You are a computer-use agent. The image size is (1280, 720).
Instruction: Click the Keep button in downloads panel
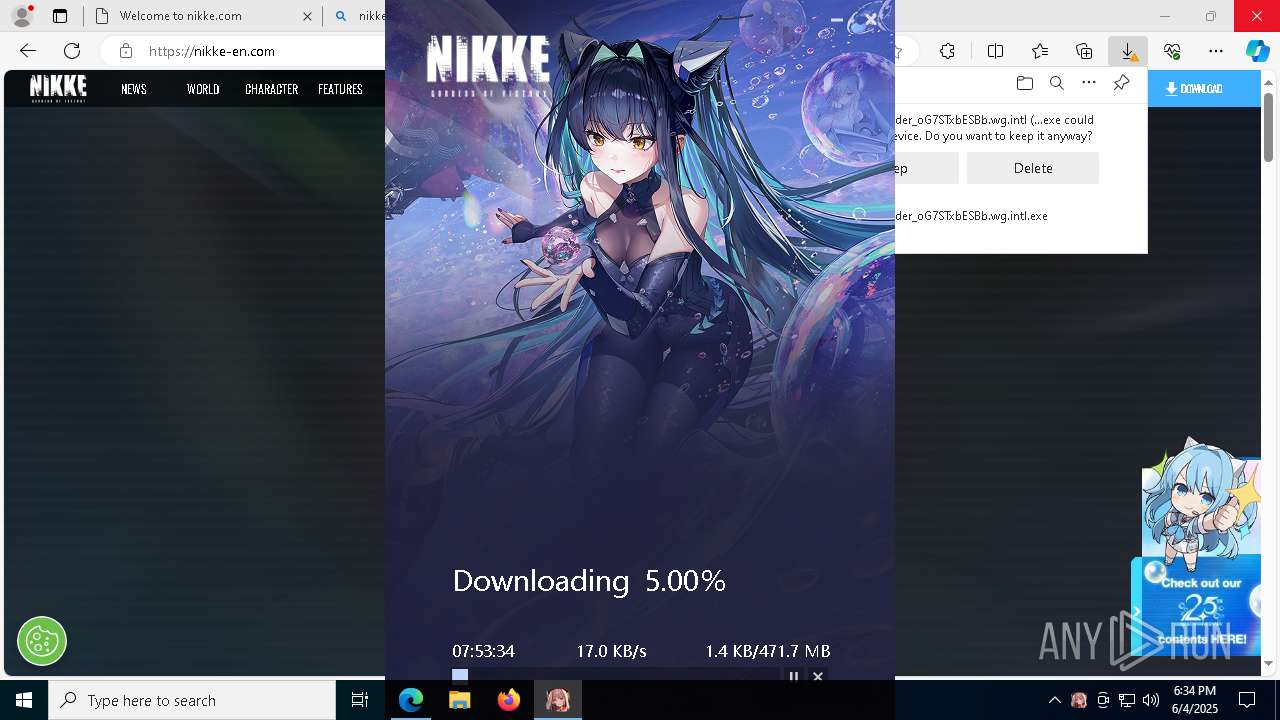click(x=927, y=168)
